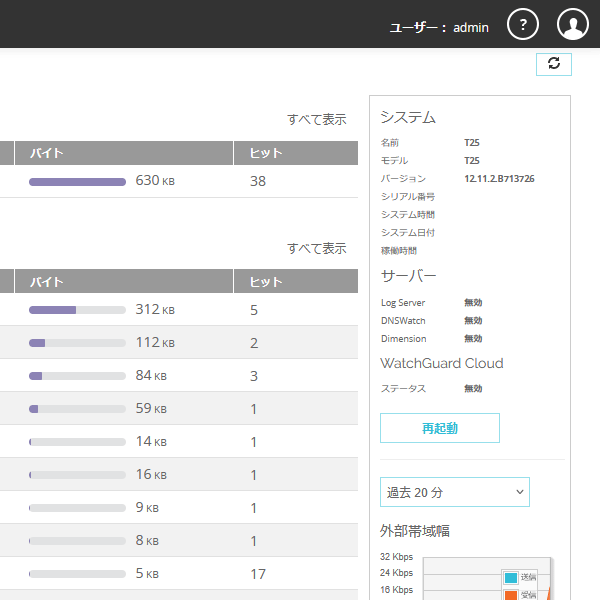Click the 受信 orange legend swatch
The height and width of the screenshot is (600, 600).
pos(511,595)
